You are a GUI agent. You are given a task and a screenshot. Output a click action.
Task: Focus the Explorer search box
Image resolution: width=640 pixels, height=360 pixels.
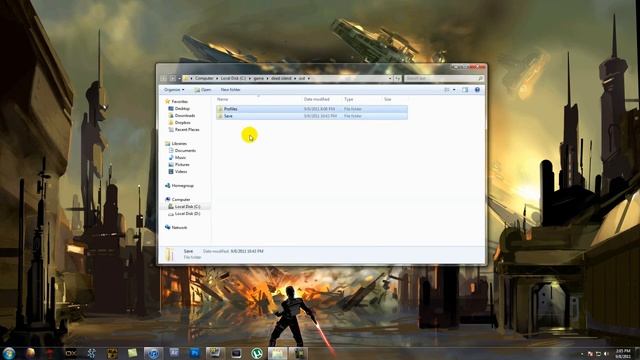(x=443, y=78)
